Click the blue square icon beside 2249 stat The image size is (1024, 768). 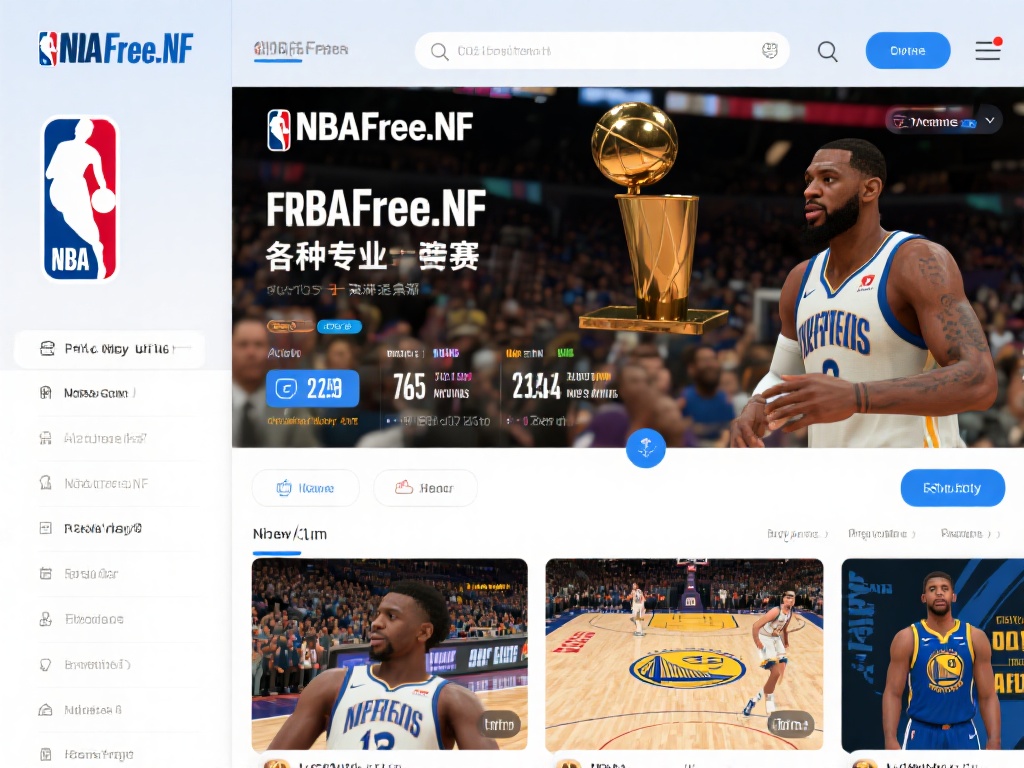[x=284, y=388]
